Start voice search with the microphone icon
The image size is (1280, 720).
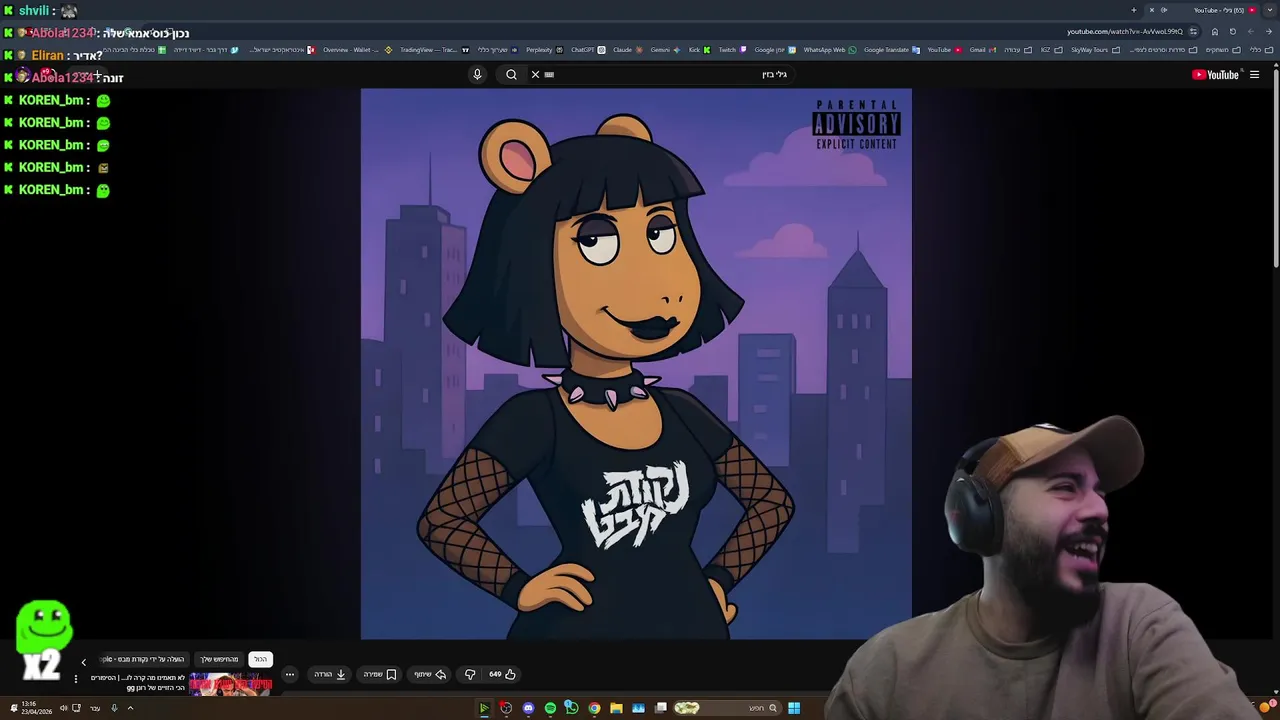[x=477, y=74]
